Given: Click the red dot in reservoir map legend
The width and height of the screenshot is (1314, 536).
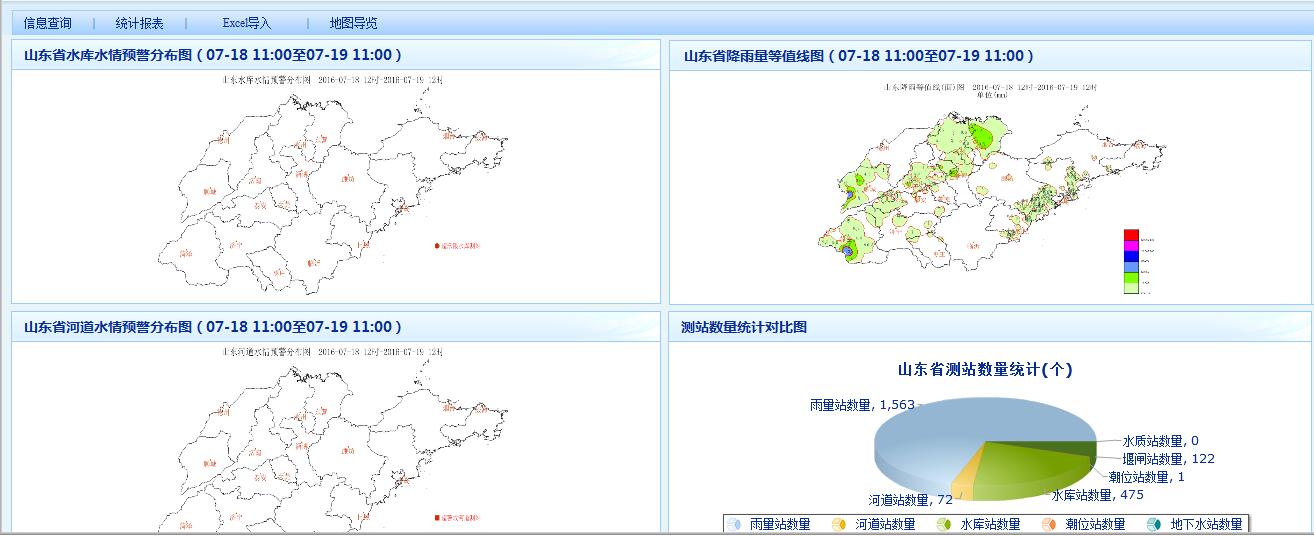Looking at the screenshot, I should [x=437, y=245].
